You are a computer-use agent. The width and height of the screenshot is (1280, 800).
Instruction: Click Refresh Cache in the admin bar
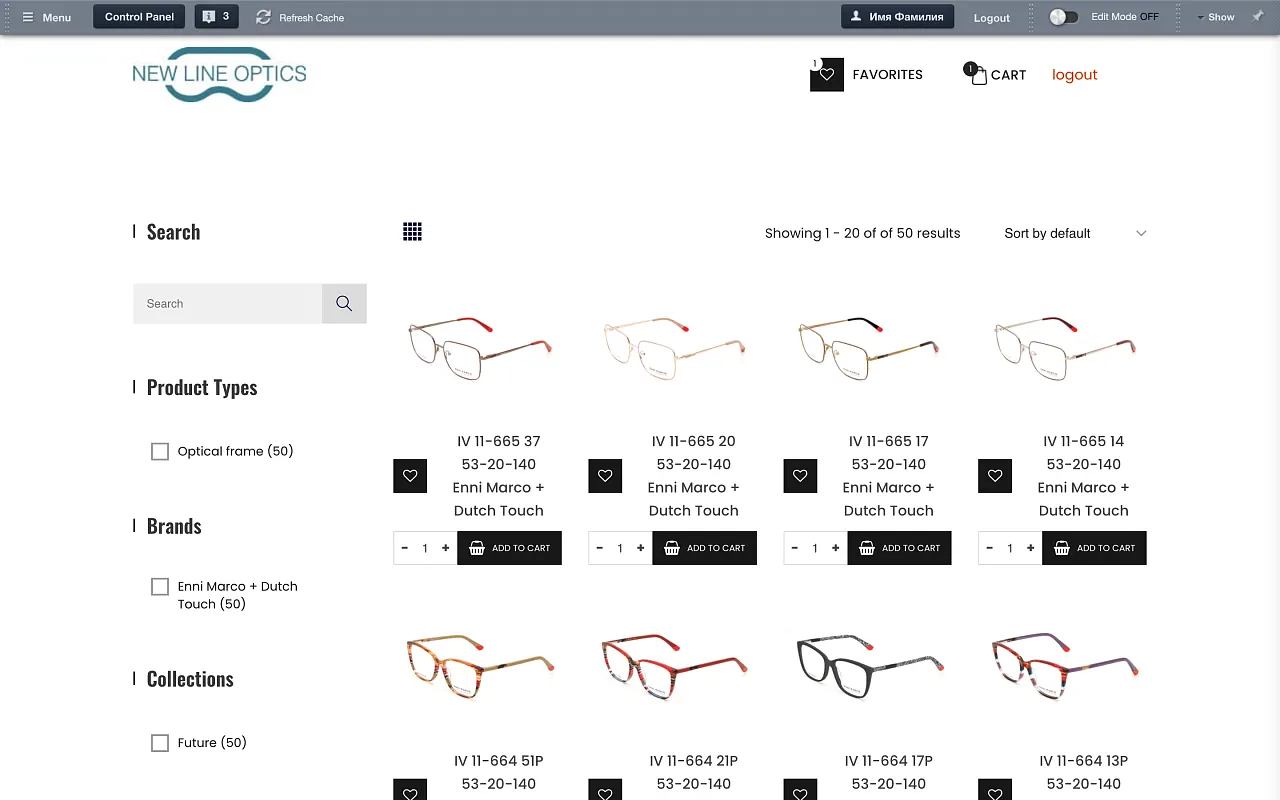click(x=300, y=17)
